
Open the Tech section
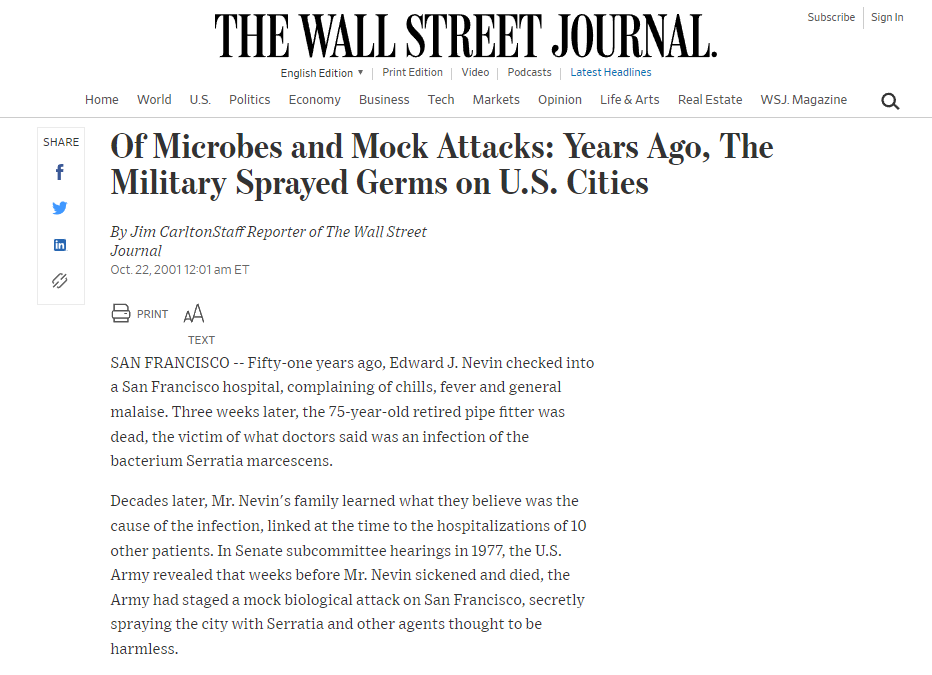441,100
